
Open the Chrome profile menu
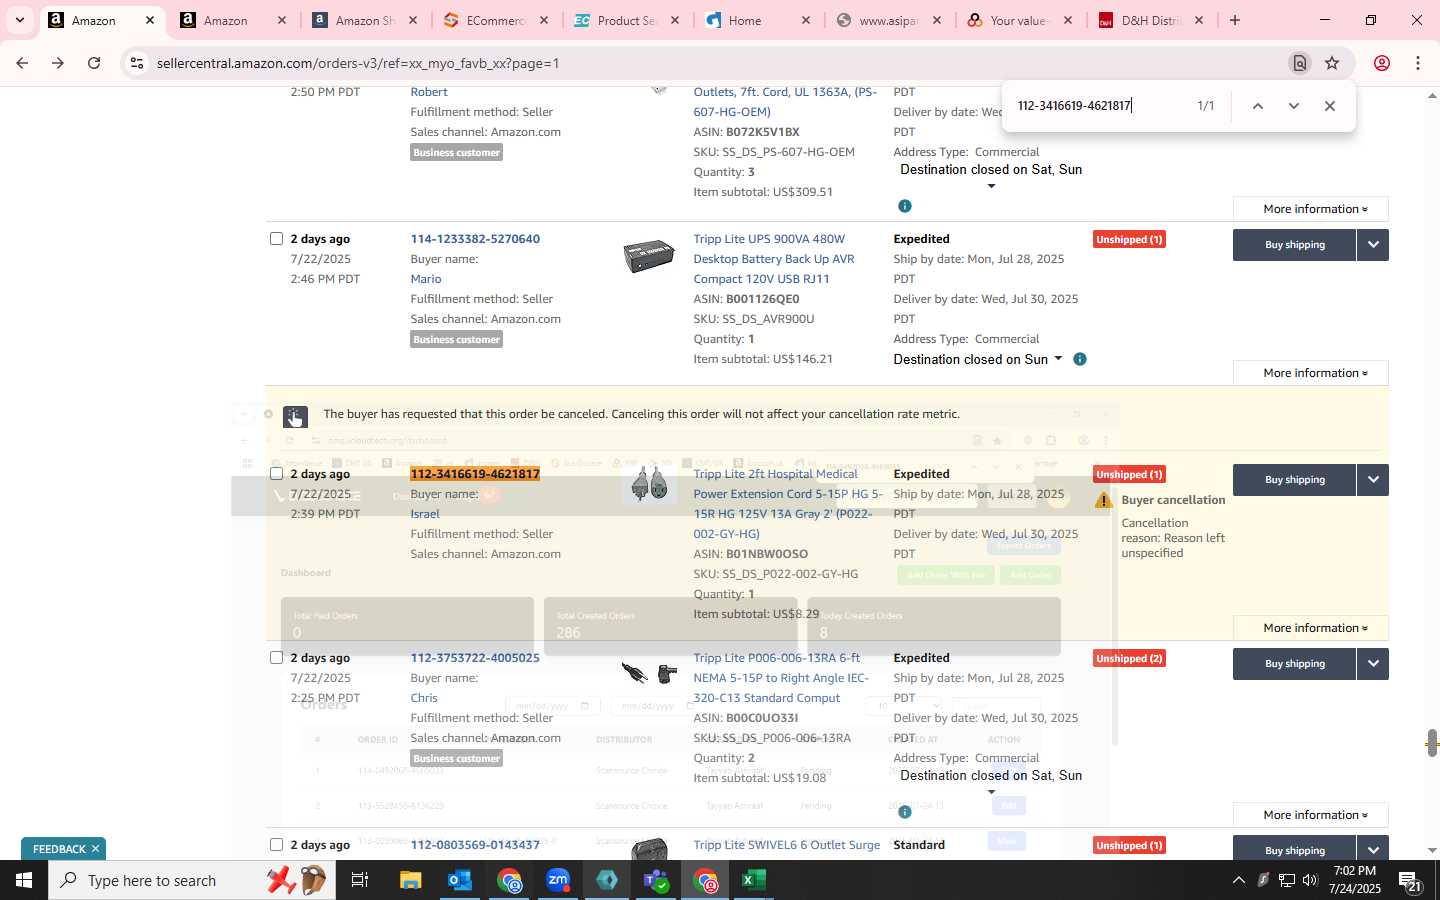1382,63
